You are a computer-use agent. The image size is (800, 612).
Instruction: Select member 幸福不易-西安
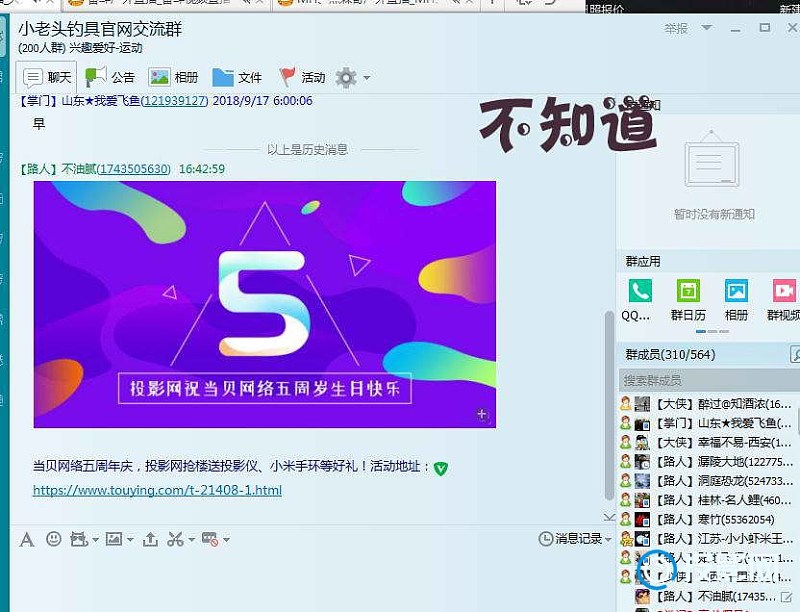(x=709, y=442)
